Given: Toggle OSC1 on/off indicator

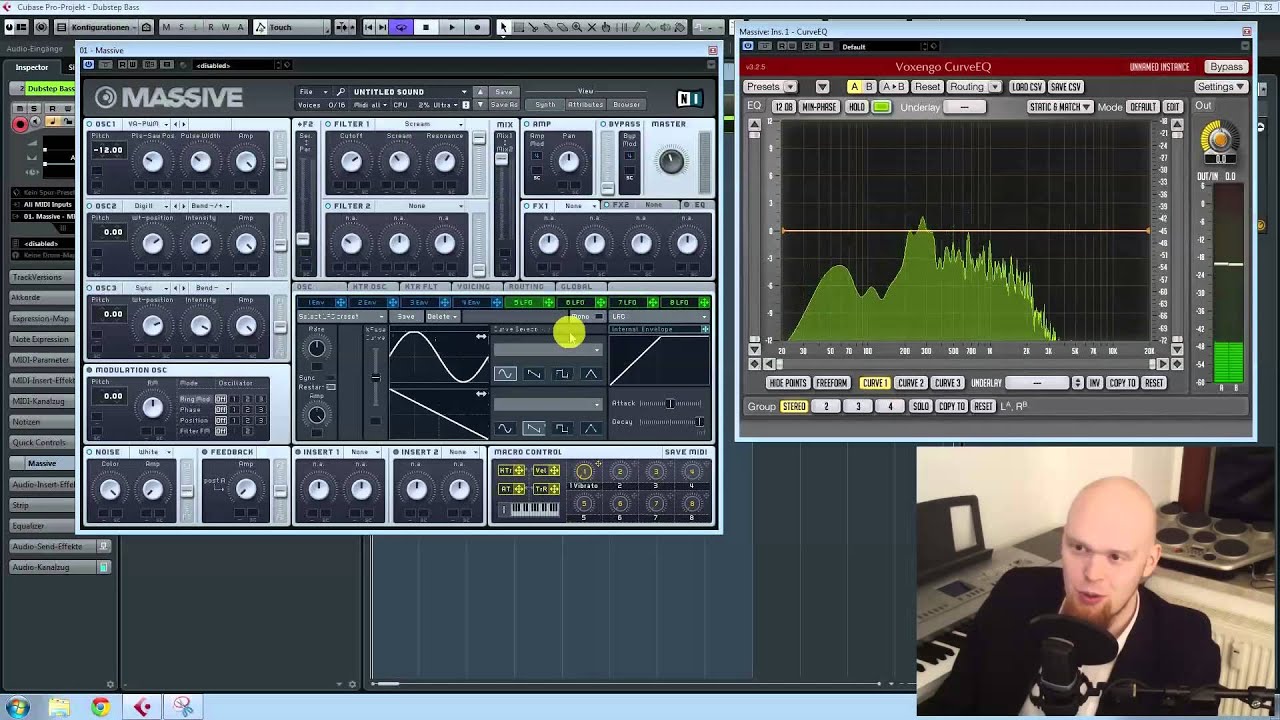Looking at the screenshot, I should coord(89,124).
